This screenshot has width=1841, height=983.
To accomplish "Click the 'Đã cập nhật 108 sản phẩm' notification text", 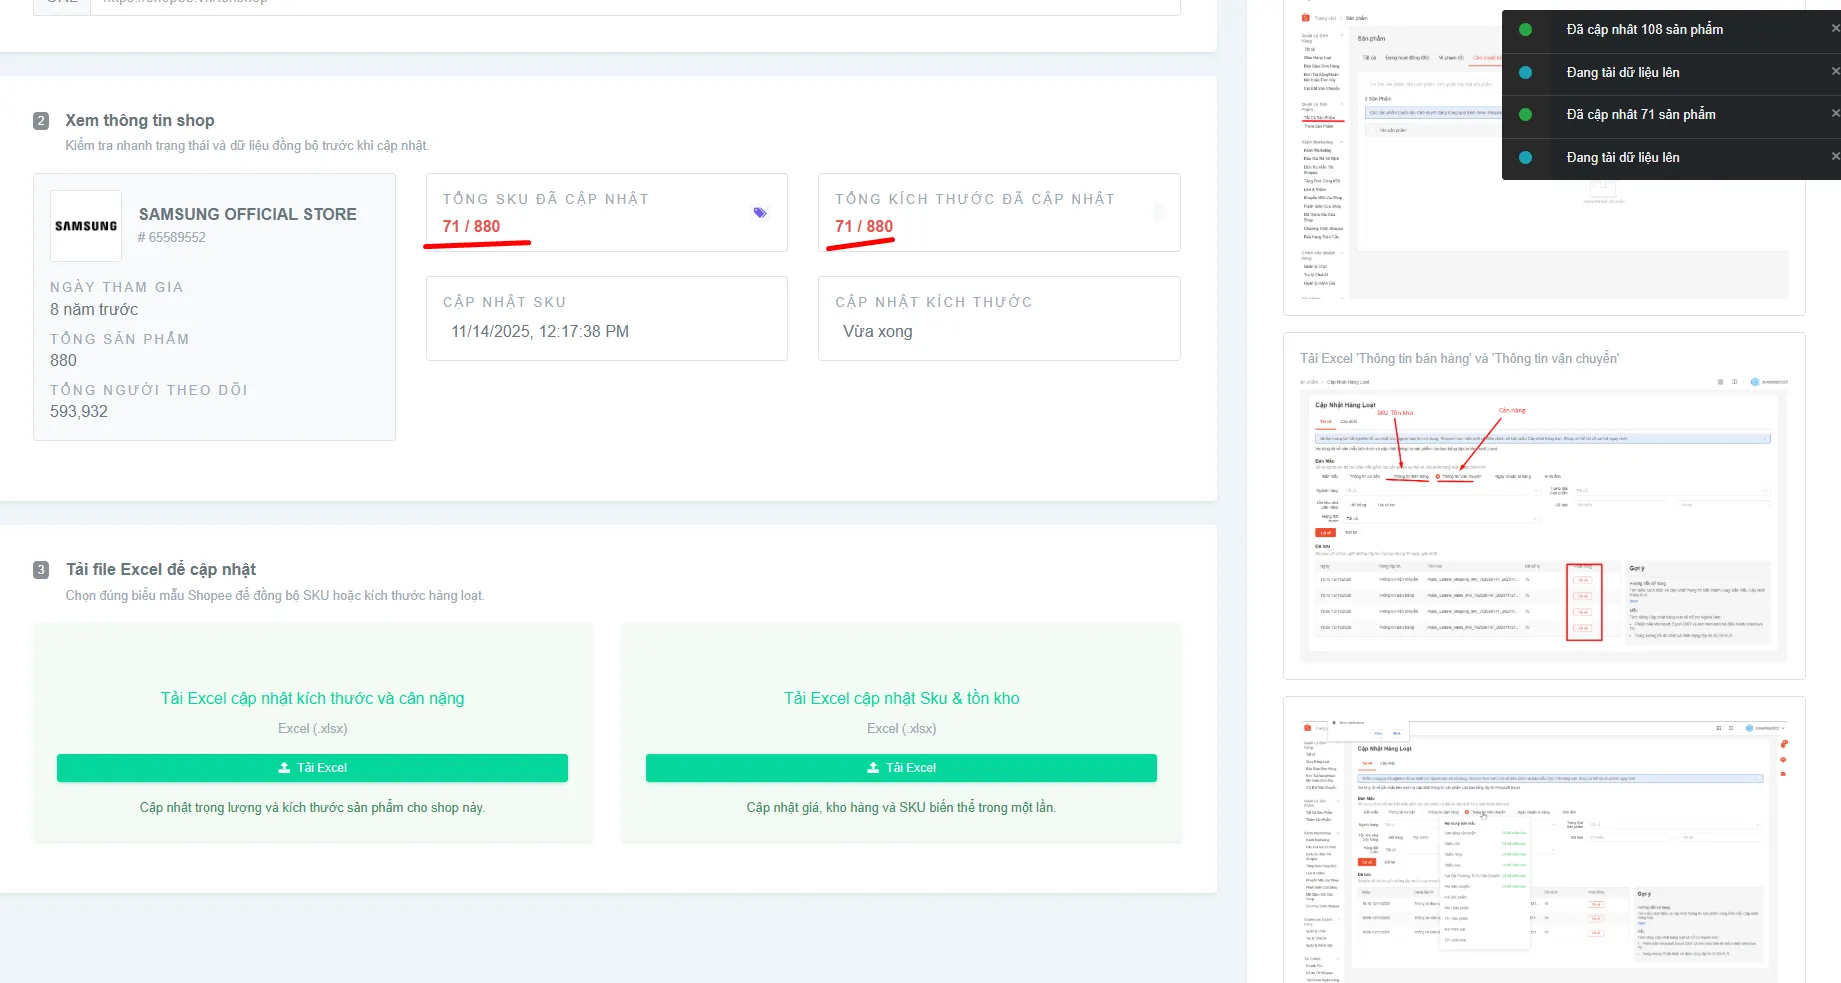I will click(x=1645, y=30).
